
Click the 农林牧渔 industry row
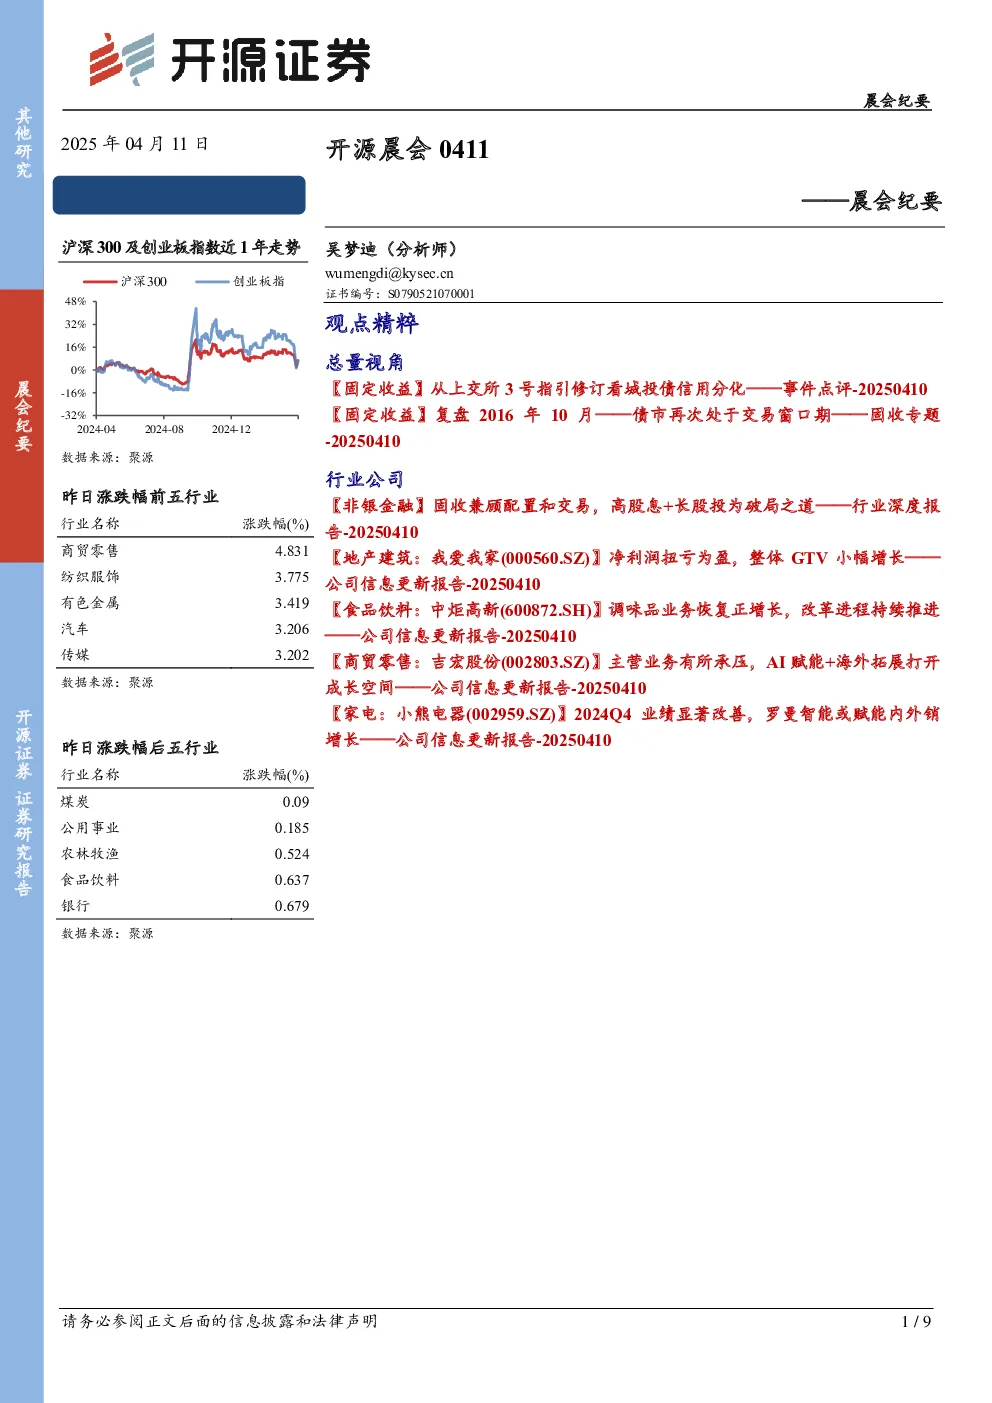185,854
